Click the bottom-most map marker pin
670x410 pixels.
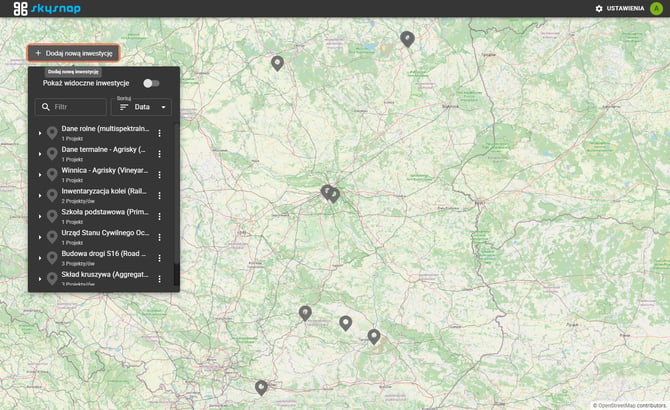(261, 388)
